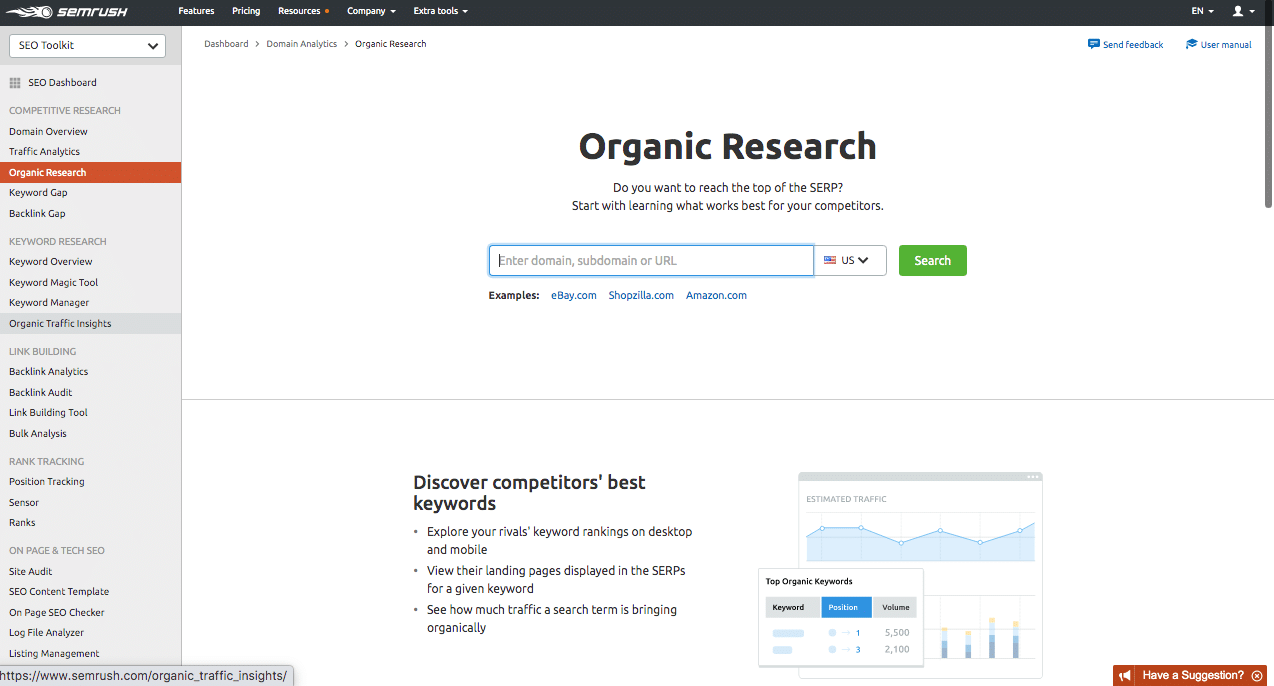The height and width of the screenshot is (686, 1274).
Task: Open Keyword Overview in sidebar
Action: point(51,262)
